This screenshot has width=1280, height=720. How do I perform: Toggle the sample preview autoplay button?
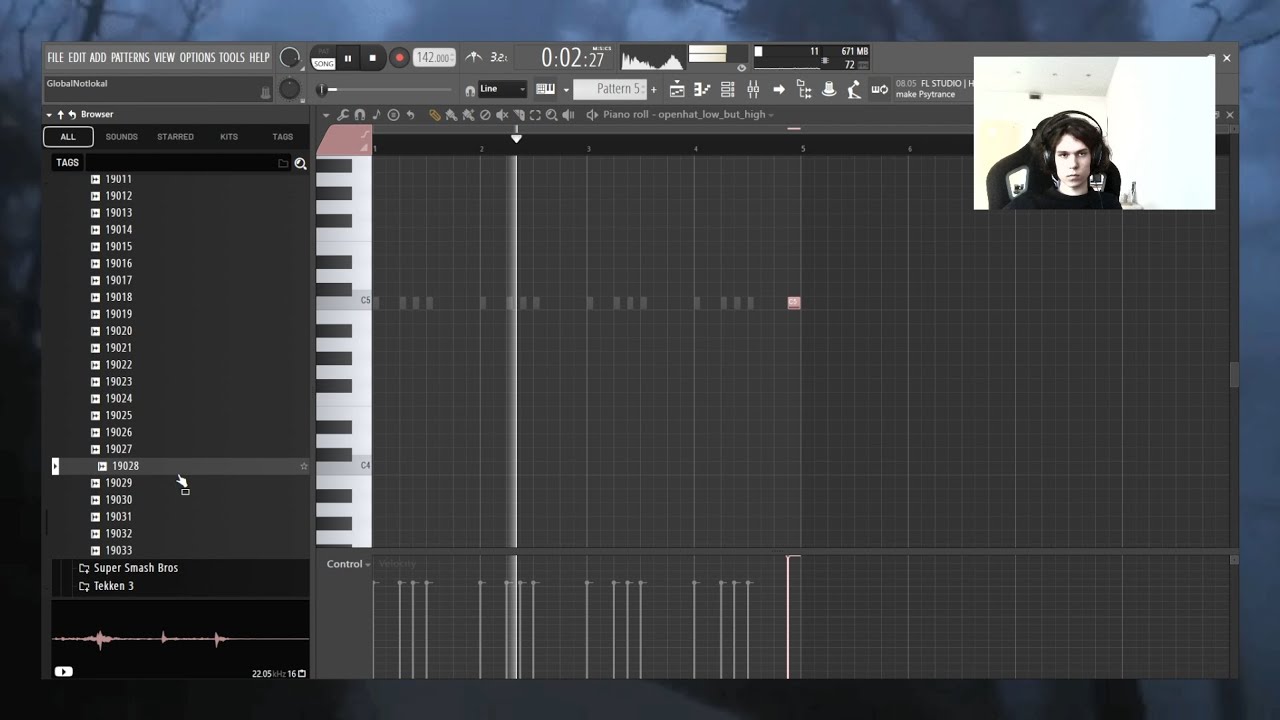[63, 672]
